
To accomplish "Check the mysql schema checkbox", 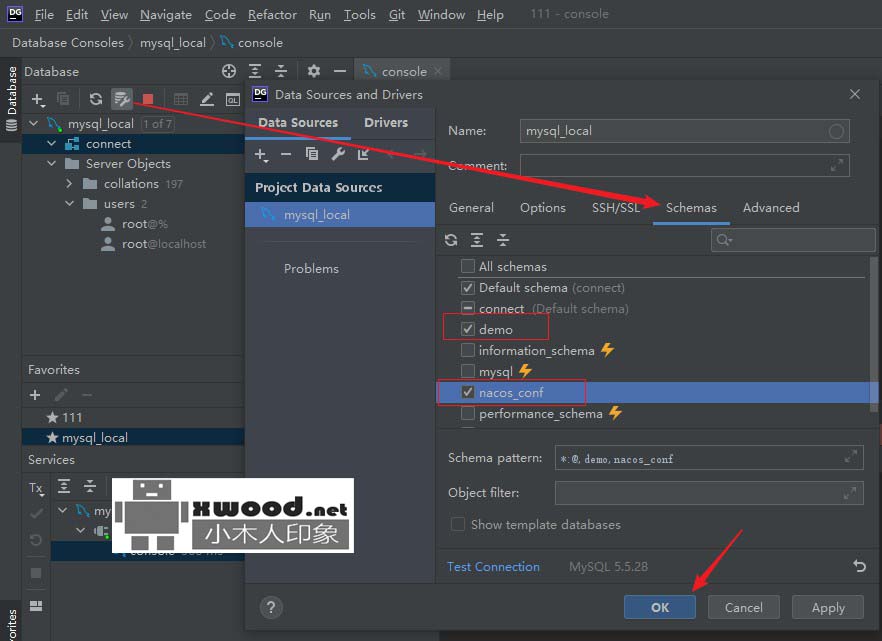I will pos(467,371).
